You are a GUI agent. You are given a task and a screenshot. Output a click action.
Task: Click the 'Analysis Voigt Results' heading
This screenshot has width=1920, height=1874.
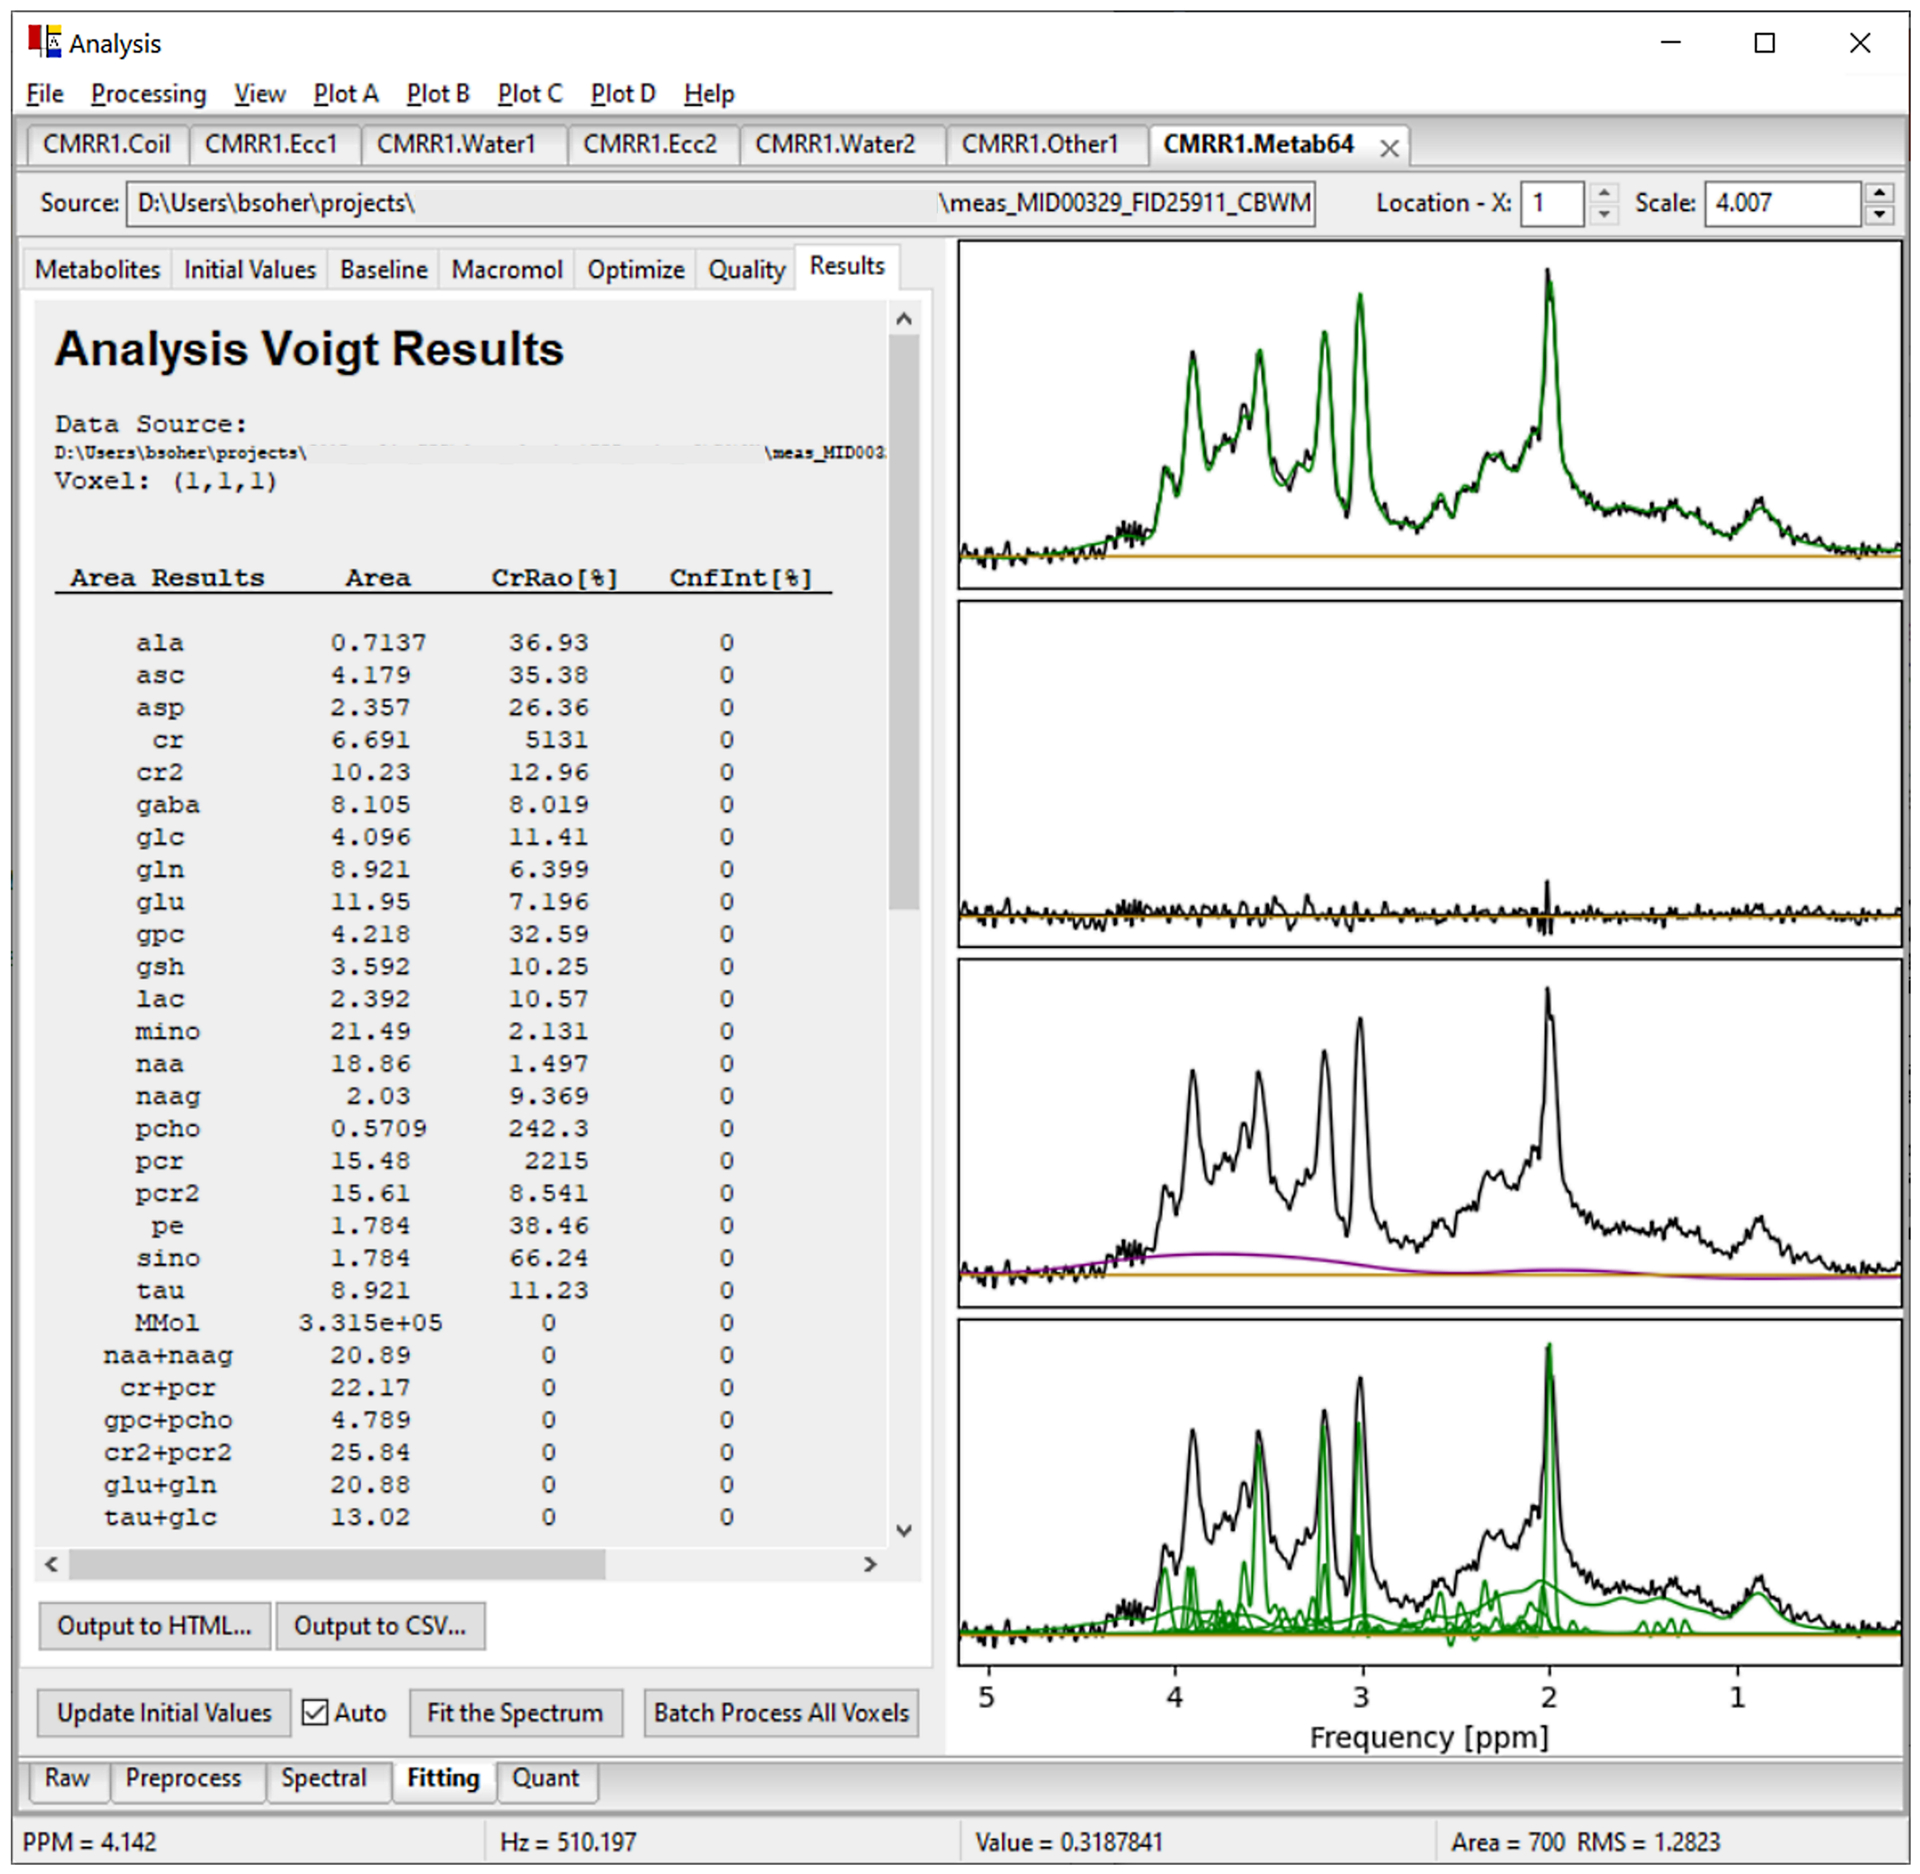coord(309,349)
